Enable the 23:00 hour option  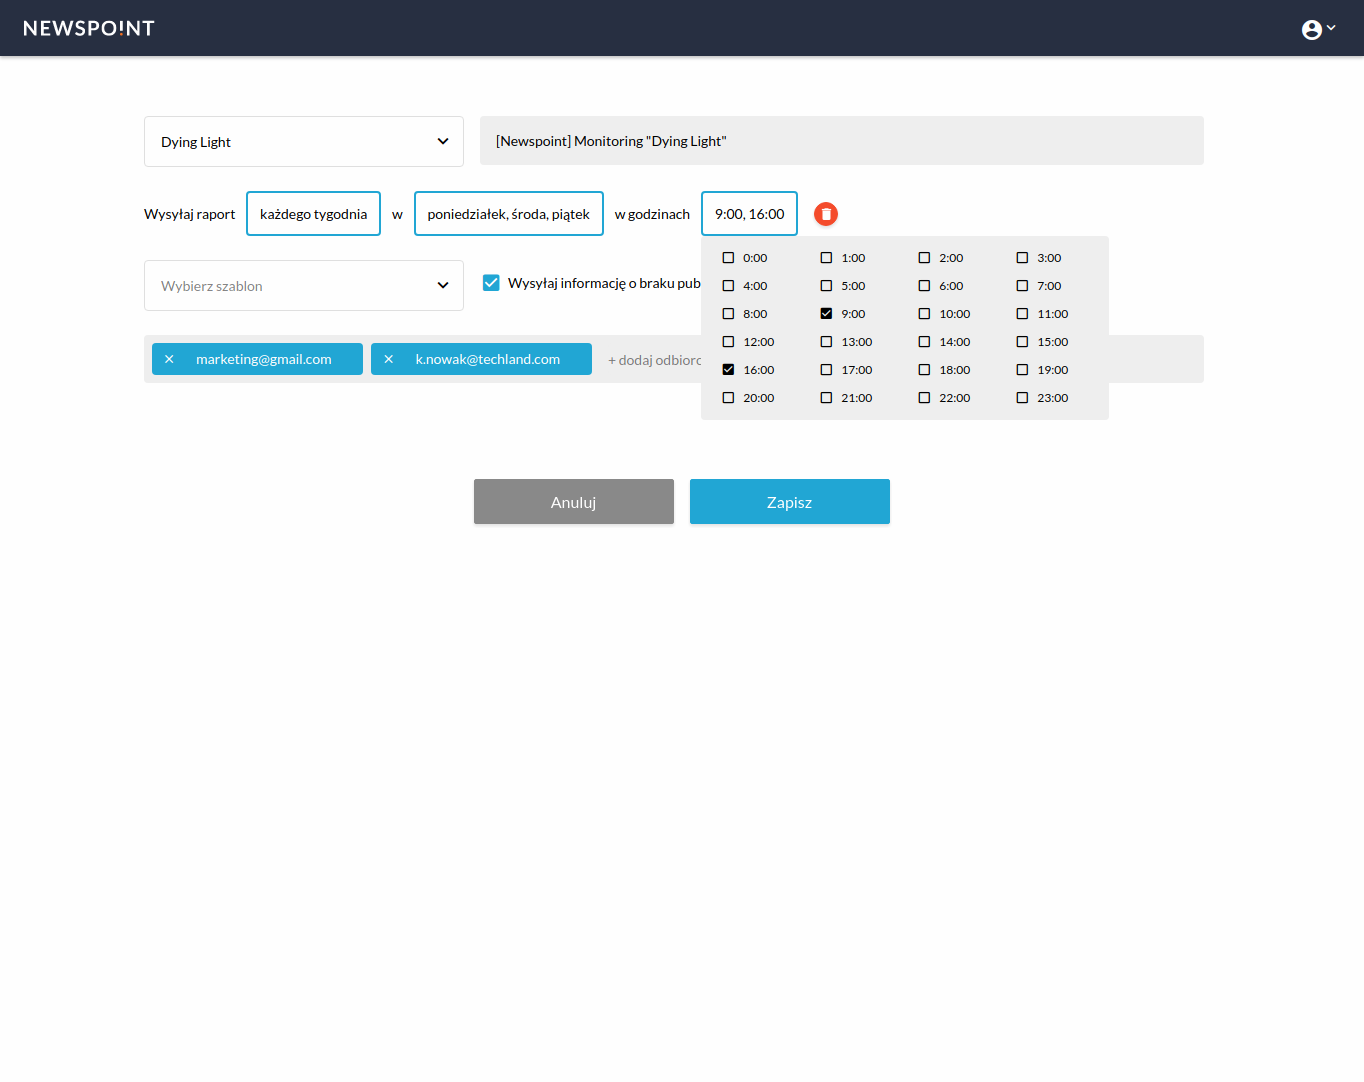[1022, 398]
